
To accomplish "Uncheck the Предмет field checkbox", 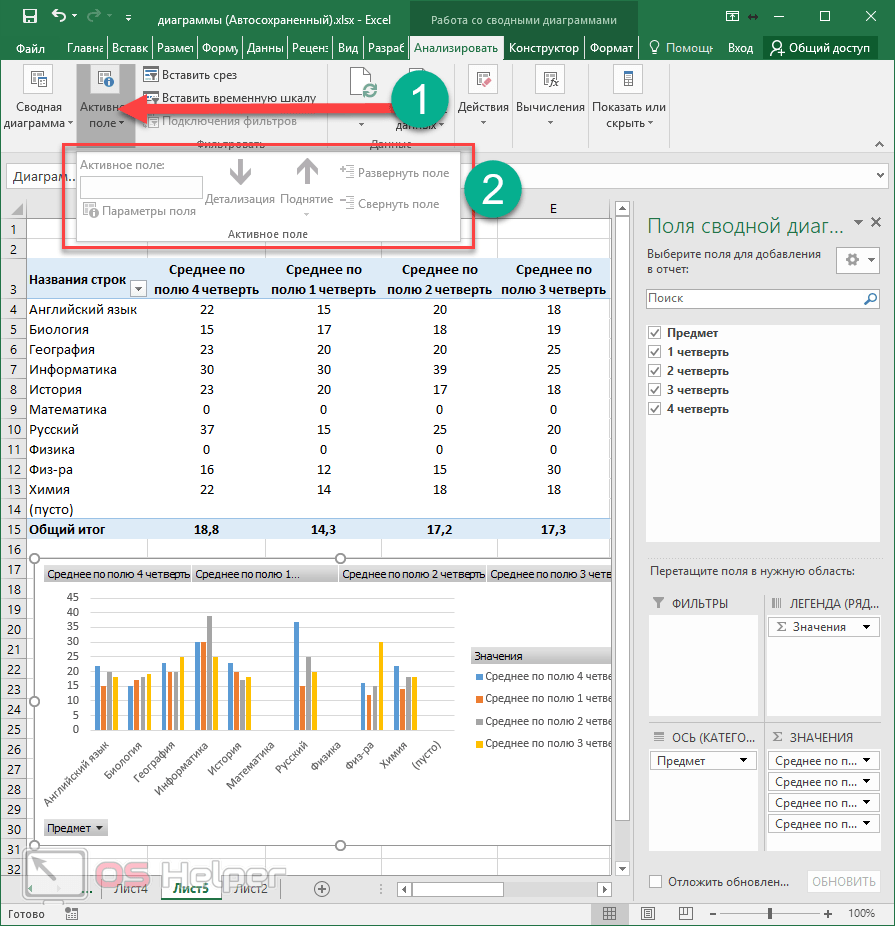I will 655,333.
